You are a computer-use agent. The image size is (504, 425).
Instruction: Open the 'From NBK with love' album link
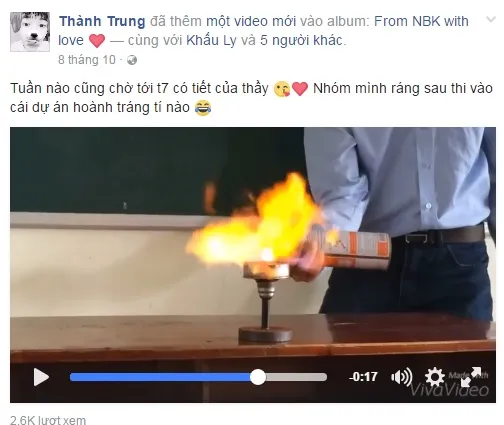pyautogui.click(x=263, y=31)
